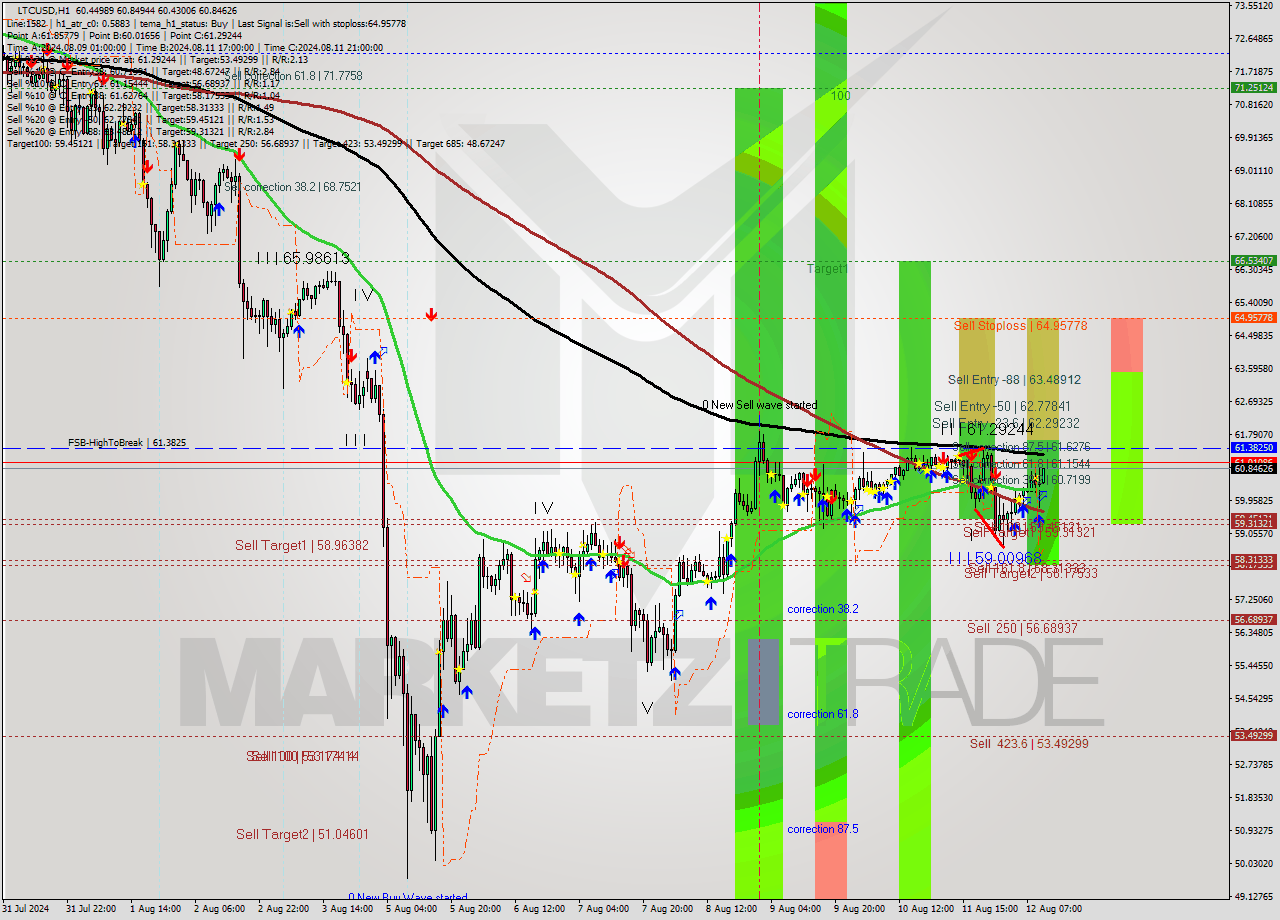Select the 'Sell Target1 | 58.96382' label
The image size is (1280, 920).
(x=302, y=545)
